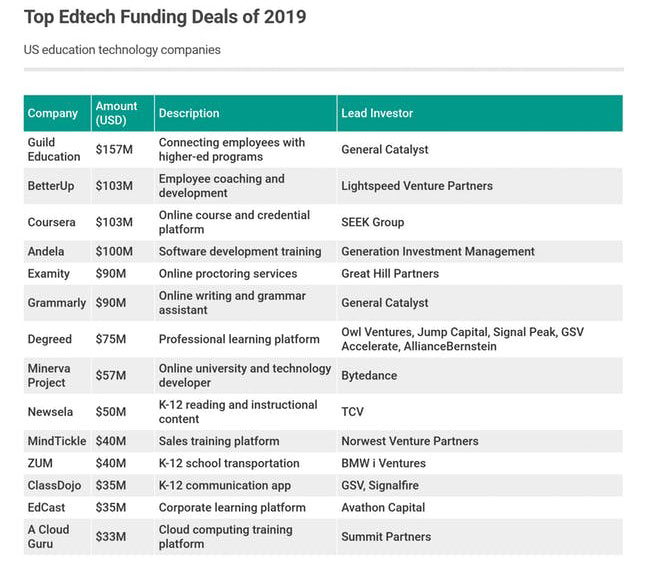Click the Owl Ventures, Jump Capital investor cell
Image resolution: width=648 pixels, height=566 pixels.
pyautogui.click(x=480, y=339)
